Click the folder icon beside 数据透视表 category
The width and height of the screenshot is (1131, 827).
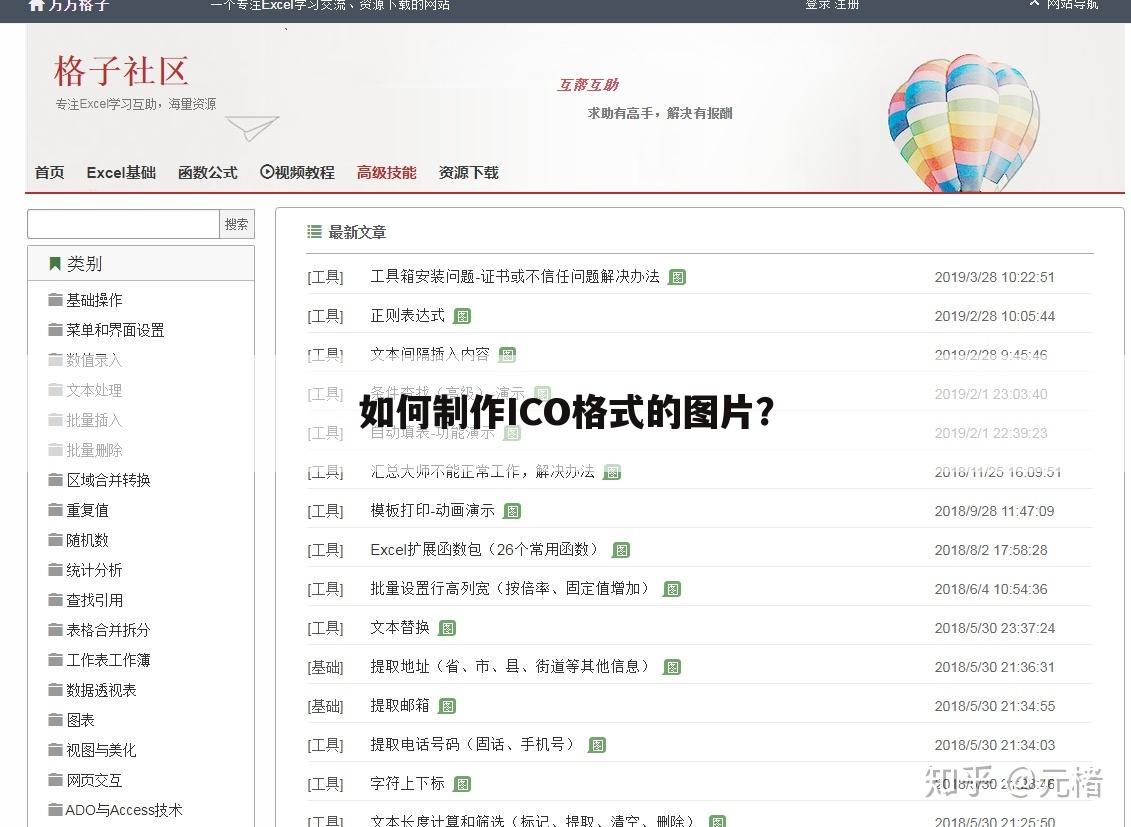(54, 689)
